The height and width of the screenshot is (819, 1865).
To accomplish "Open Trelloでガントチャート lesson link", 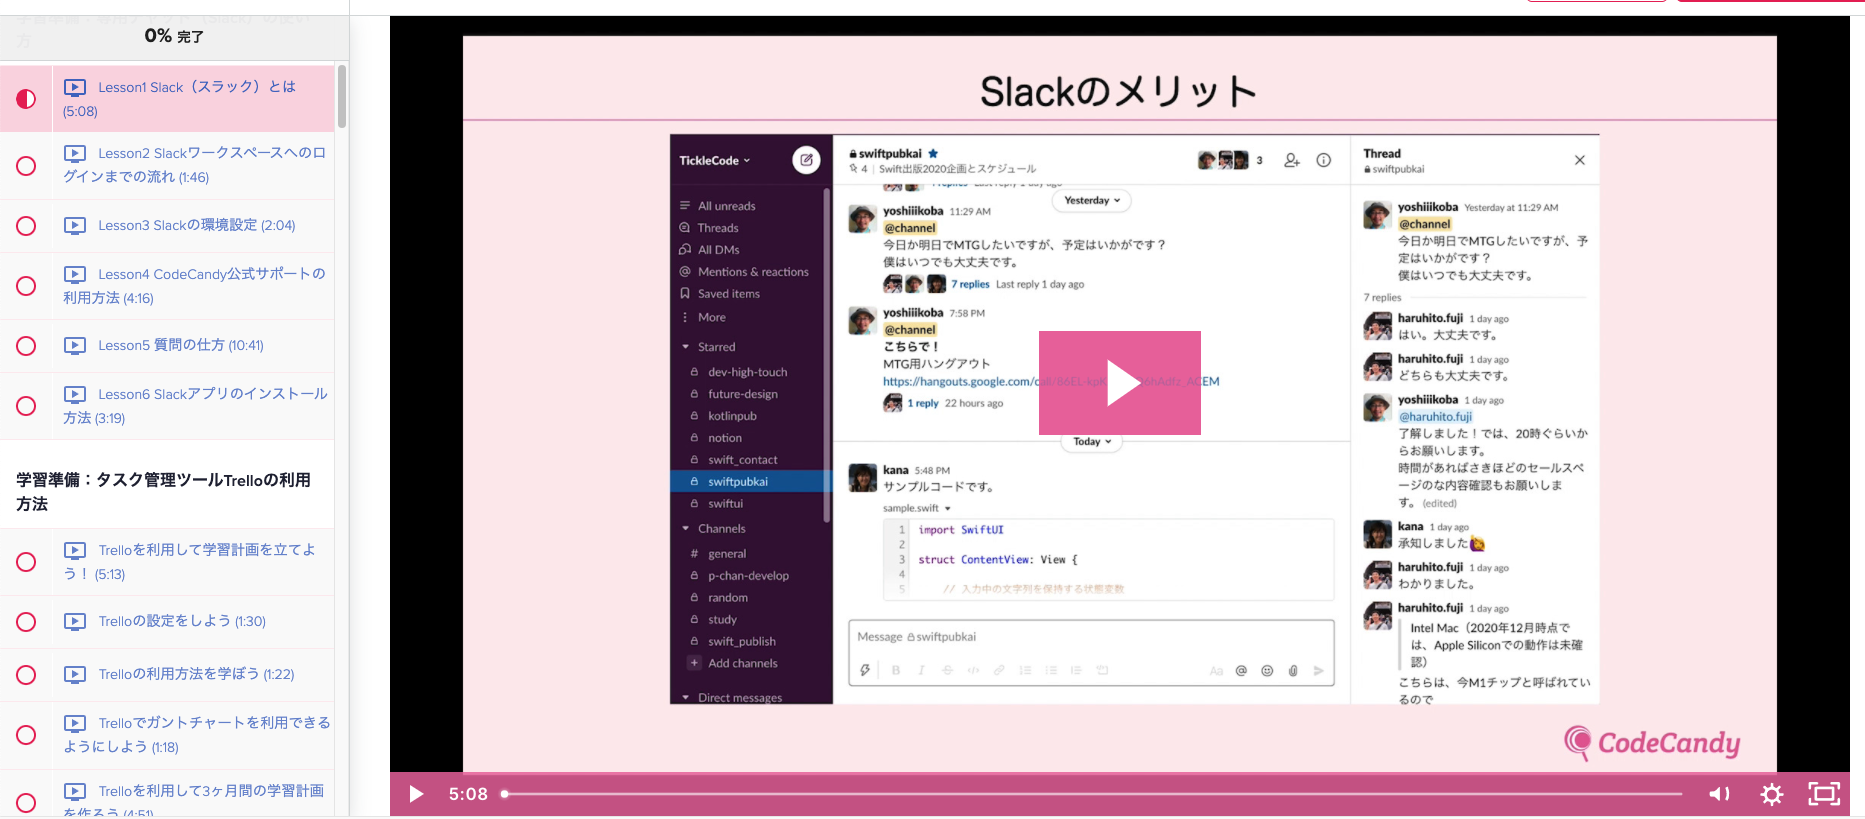I will coord(196,735).
